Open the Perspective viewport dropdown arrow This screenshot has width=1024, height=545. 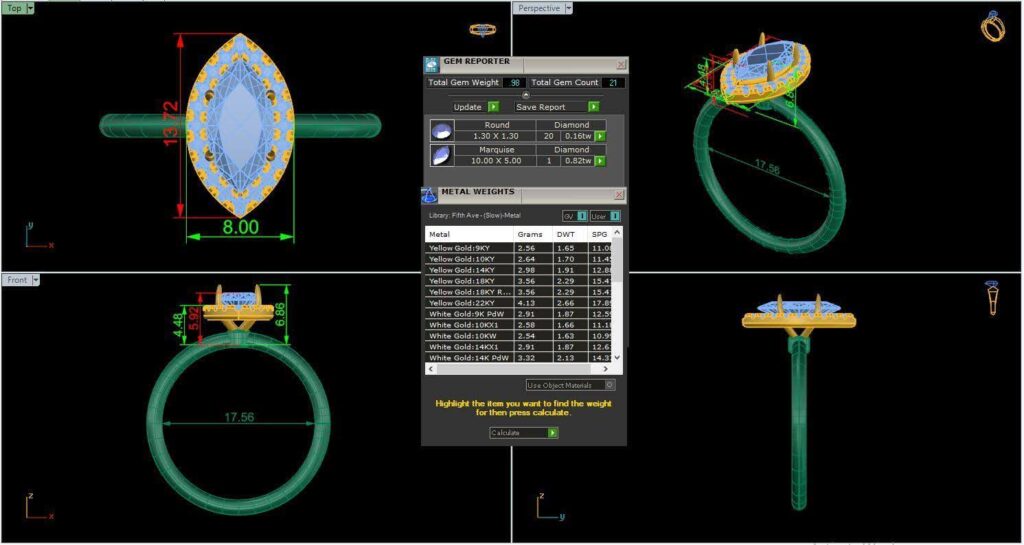tap(568, 8)
